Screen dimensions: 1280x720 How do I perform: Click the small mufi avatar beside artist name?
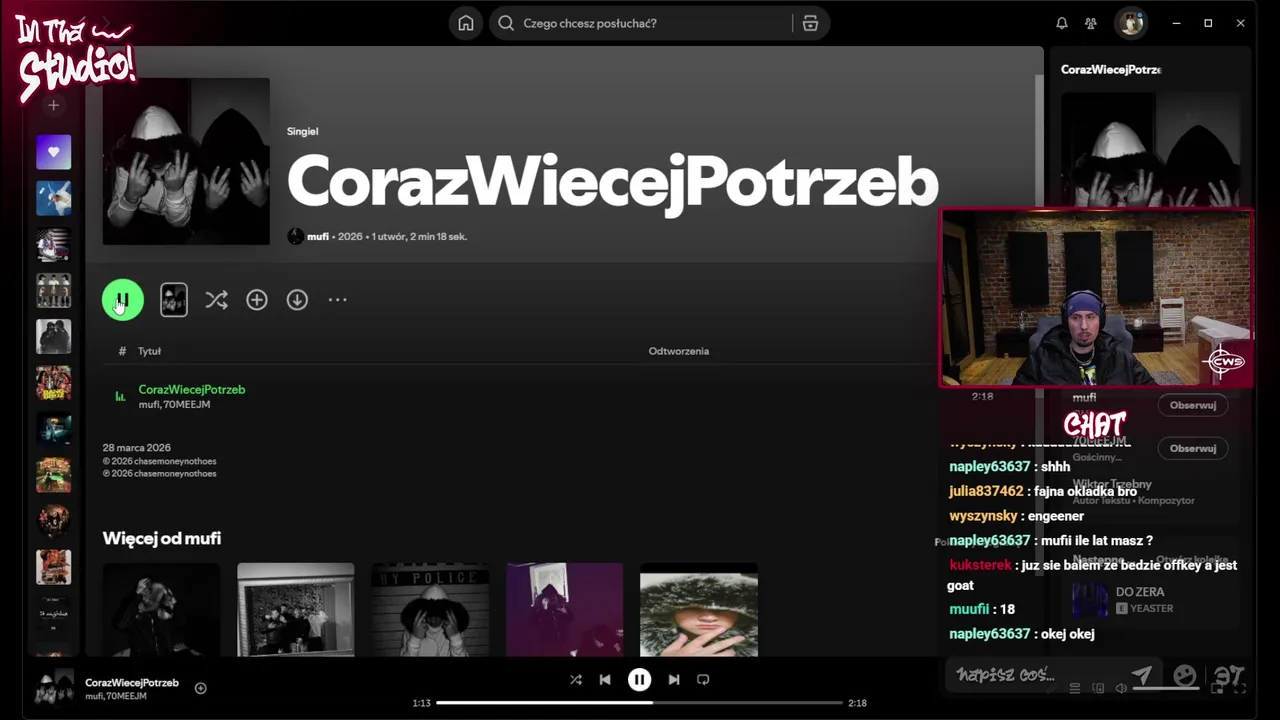pyautogui.click(x=295, y=237)
